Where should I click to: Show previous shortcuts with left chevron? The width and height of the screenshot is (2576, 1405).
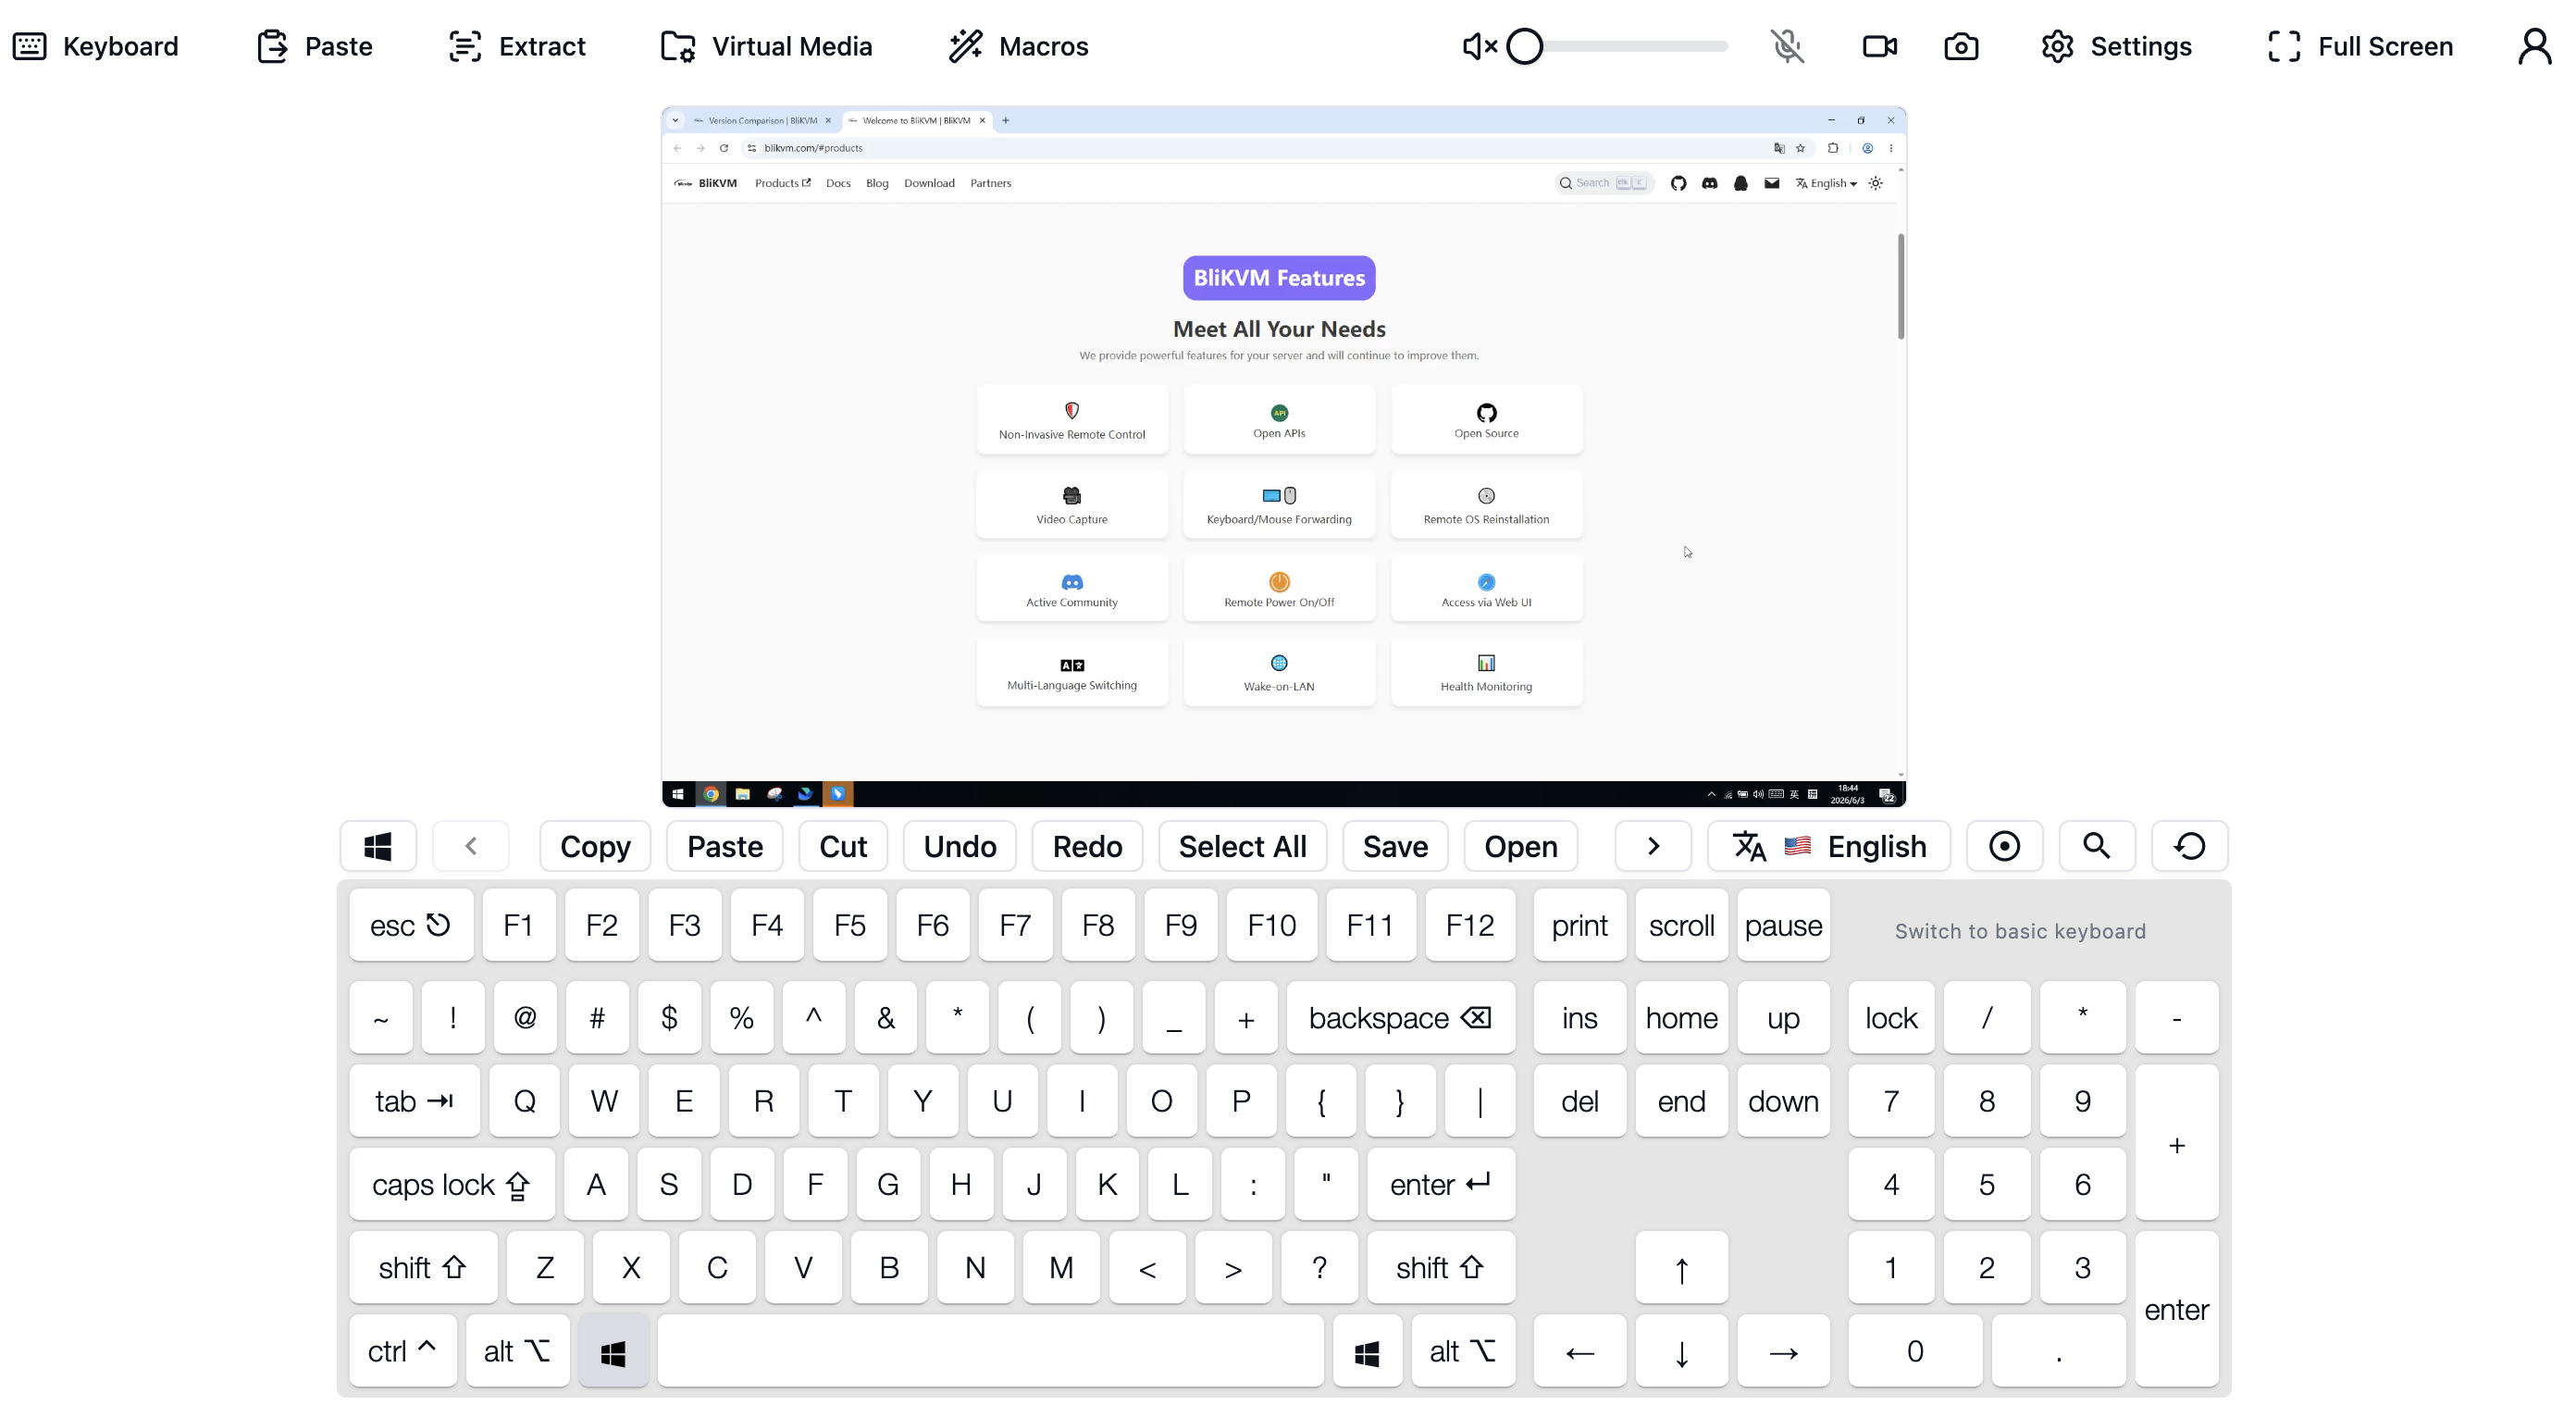[x=471, y=846]
